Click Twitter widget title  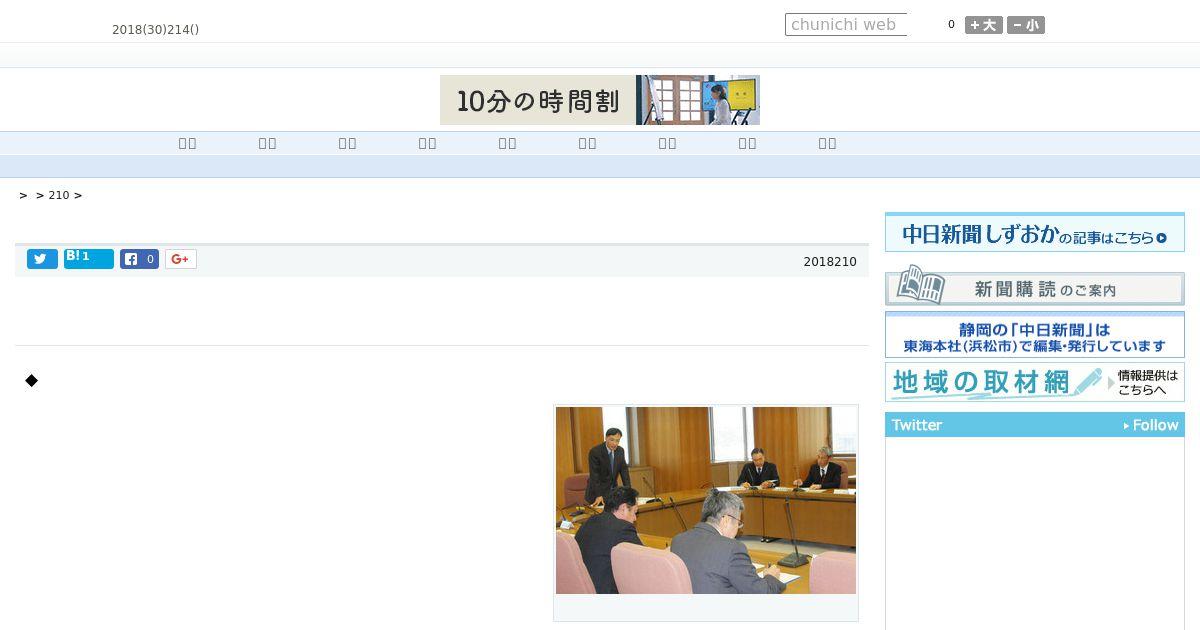click(917, 425)
